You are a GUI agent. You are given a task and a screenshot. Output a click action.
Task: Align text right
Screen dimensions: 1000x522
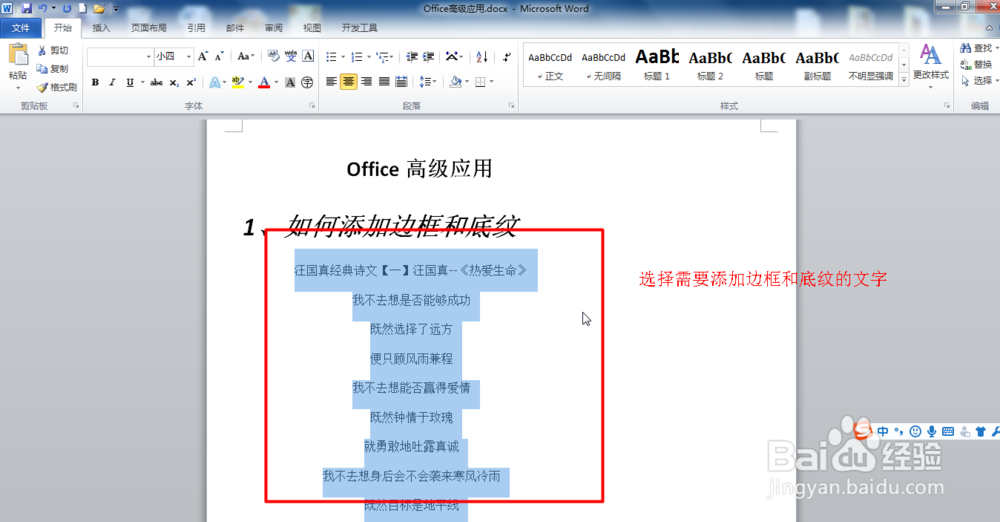[x=366, y=82]
